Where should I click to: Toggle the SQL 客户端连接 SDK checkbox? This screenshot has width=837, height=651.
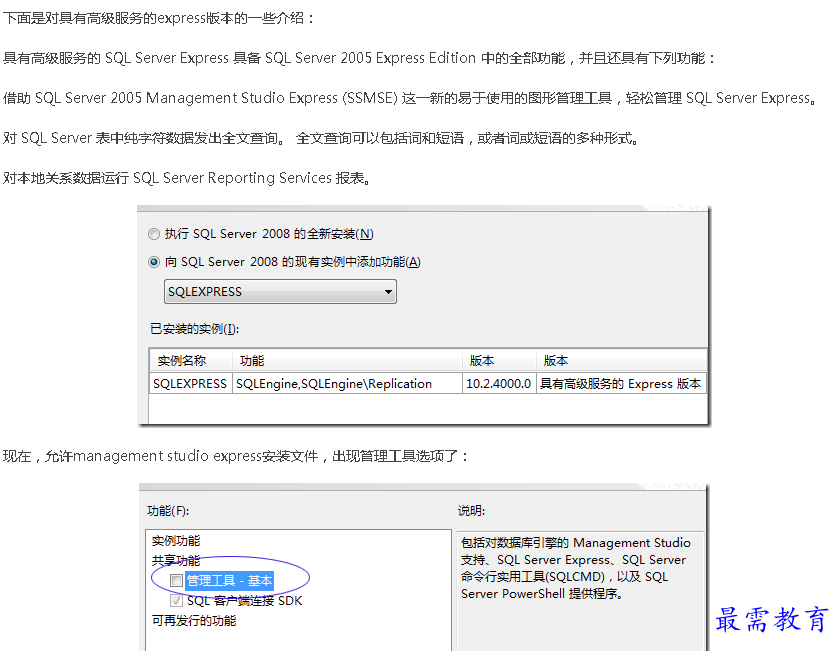(176, 601)
